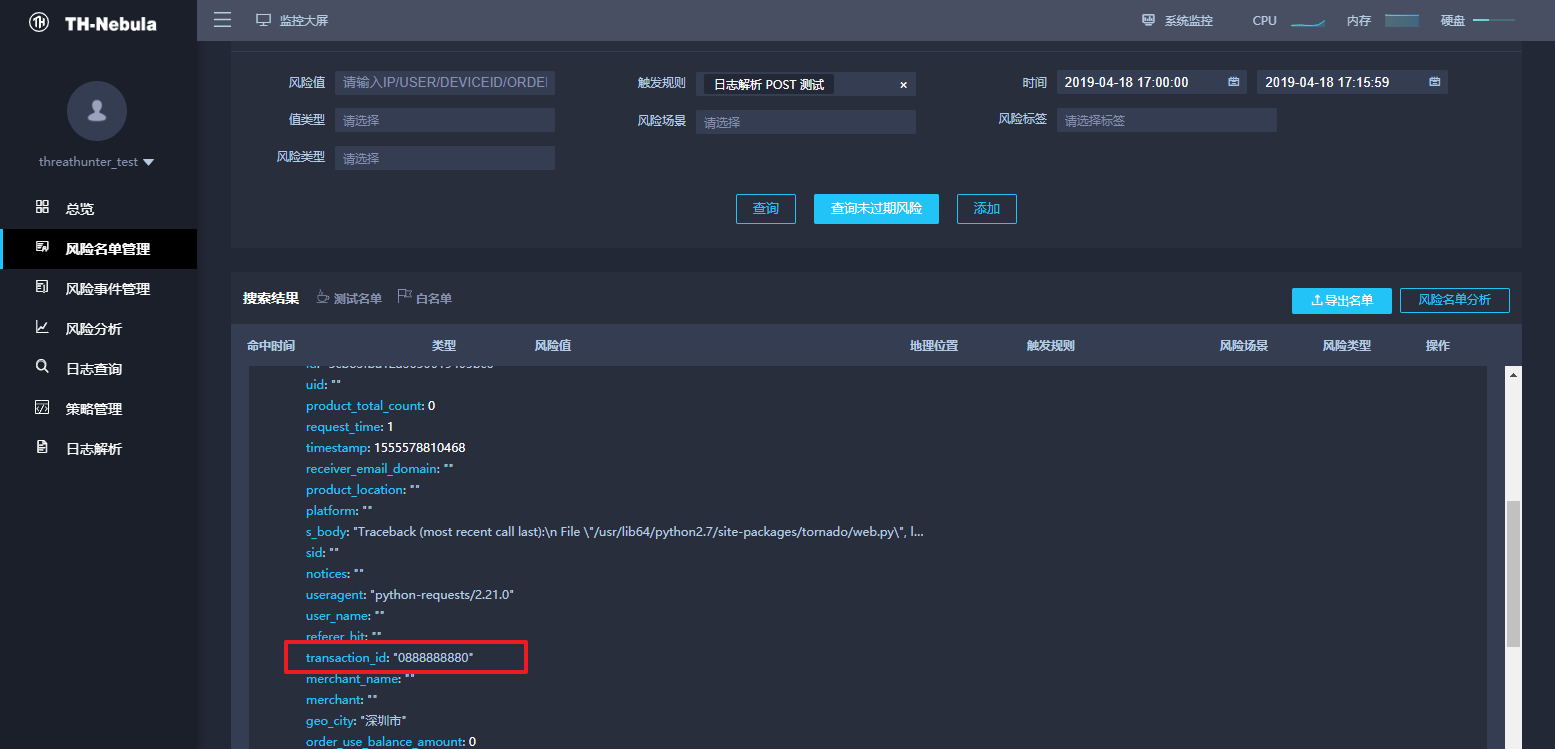Remove the 日志解析 POST 测试 rule tag

[x=903, y=85]
